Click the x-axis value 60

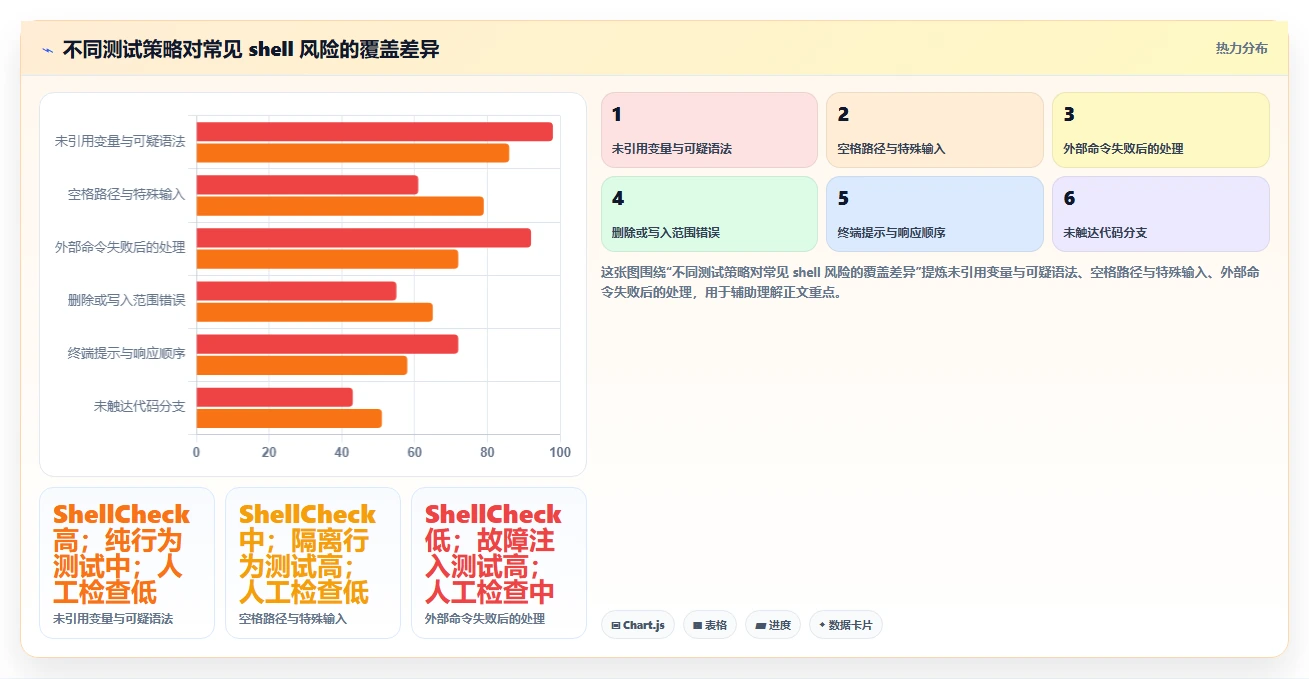click(415, 452)
